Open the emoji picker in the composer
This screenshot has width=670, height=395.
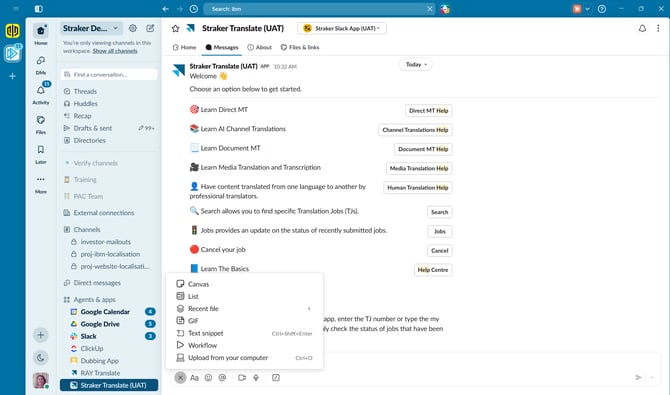point(209,377)
